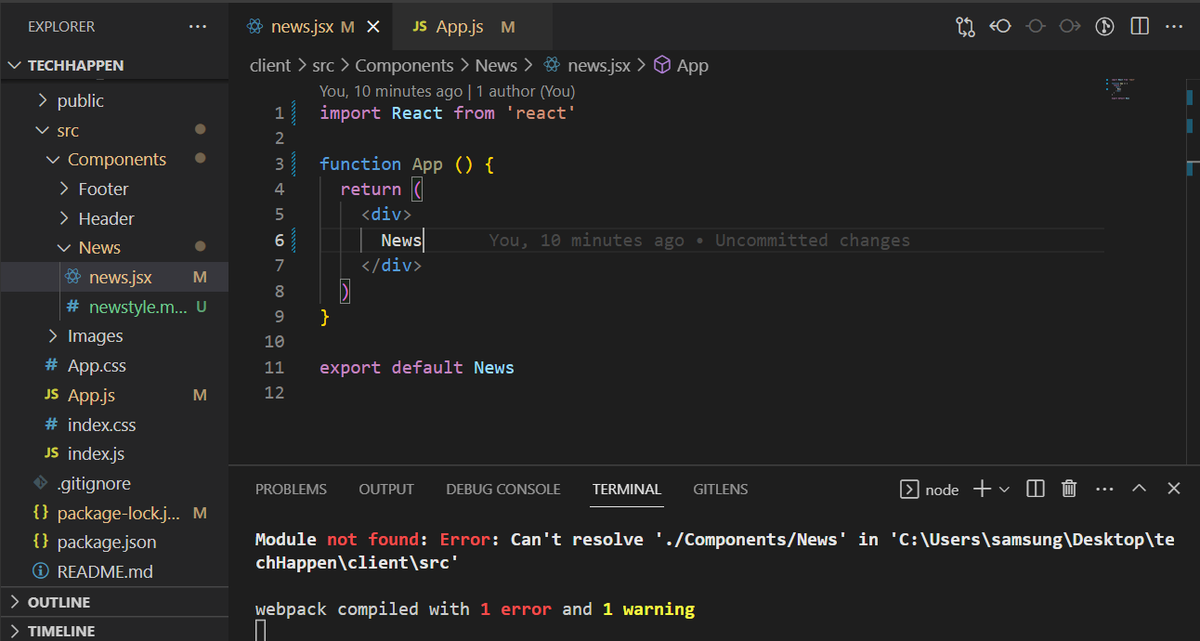The image size is (1200, 641).
Task: Click the editor minimap preview
Action: 1120,90
